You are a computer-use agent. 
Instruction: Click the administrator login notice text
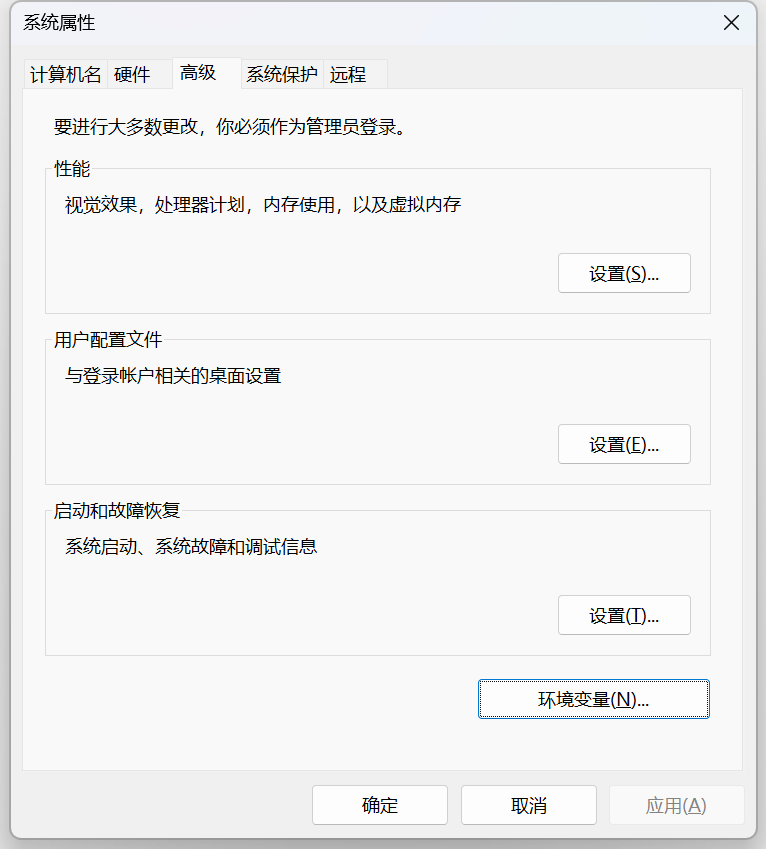point(230,127)
